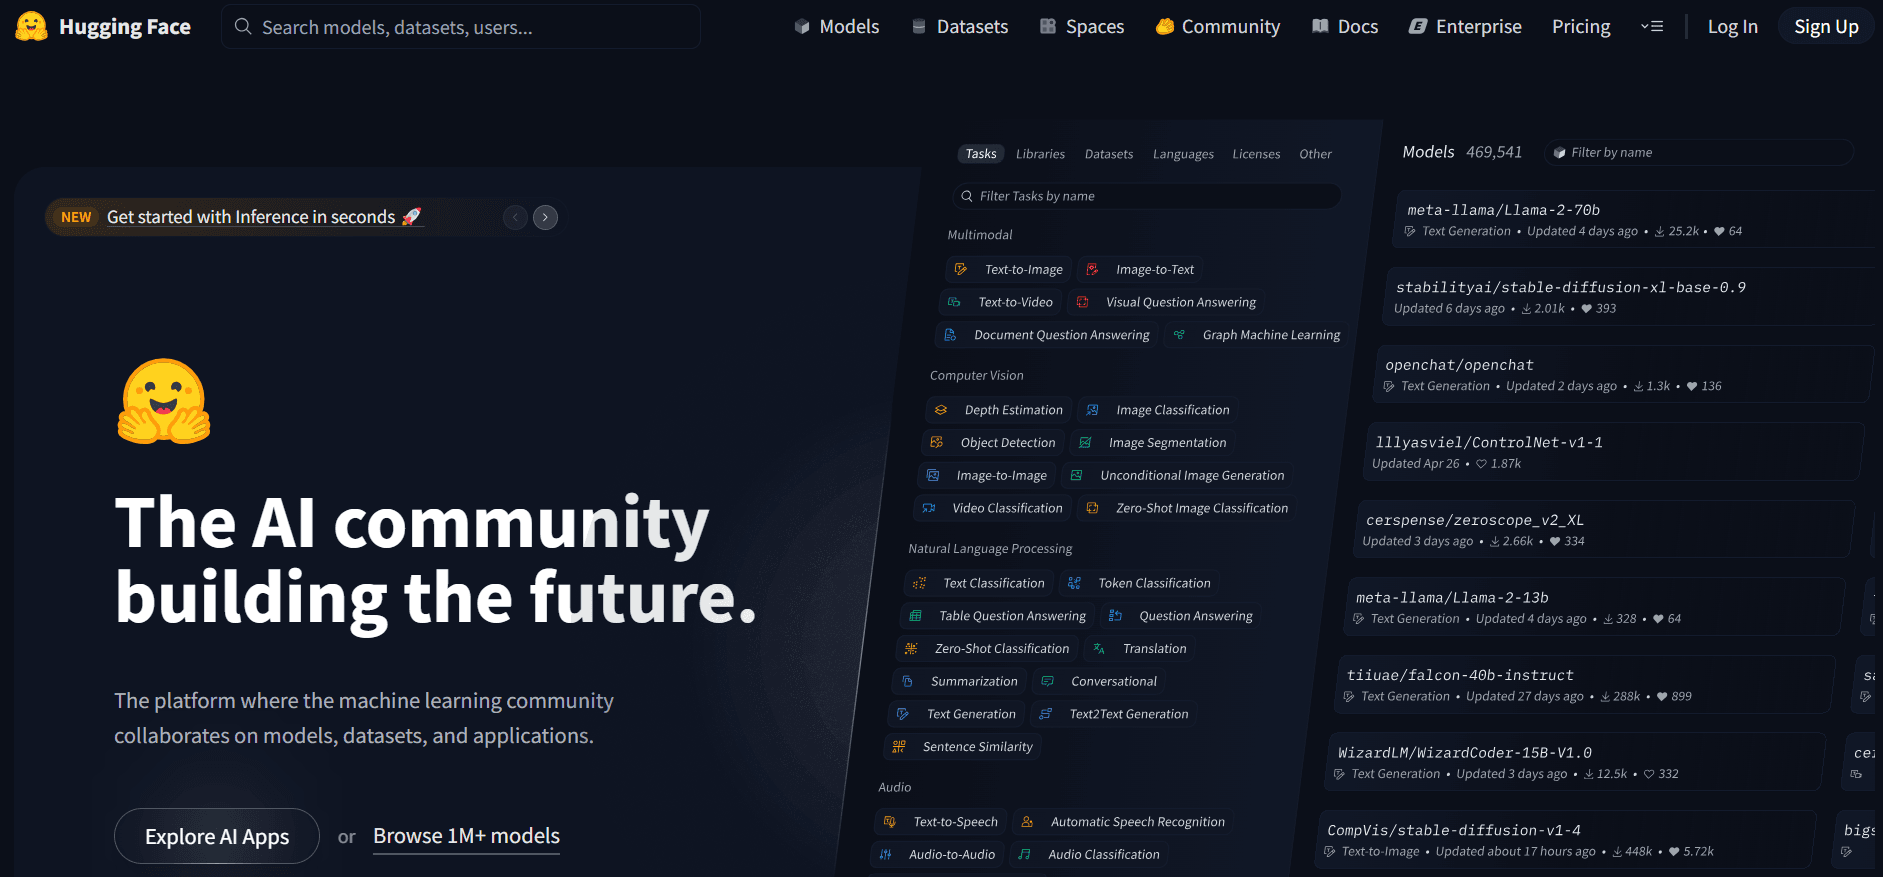Screen dimensions: 1883x877
Task: Click the Translation task icon
Action: (x=1099, y=649)
